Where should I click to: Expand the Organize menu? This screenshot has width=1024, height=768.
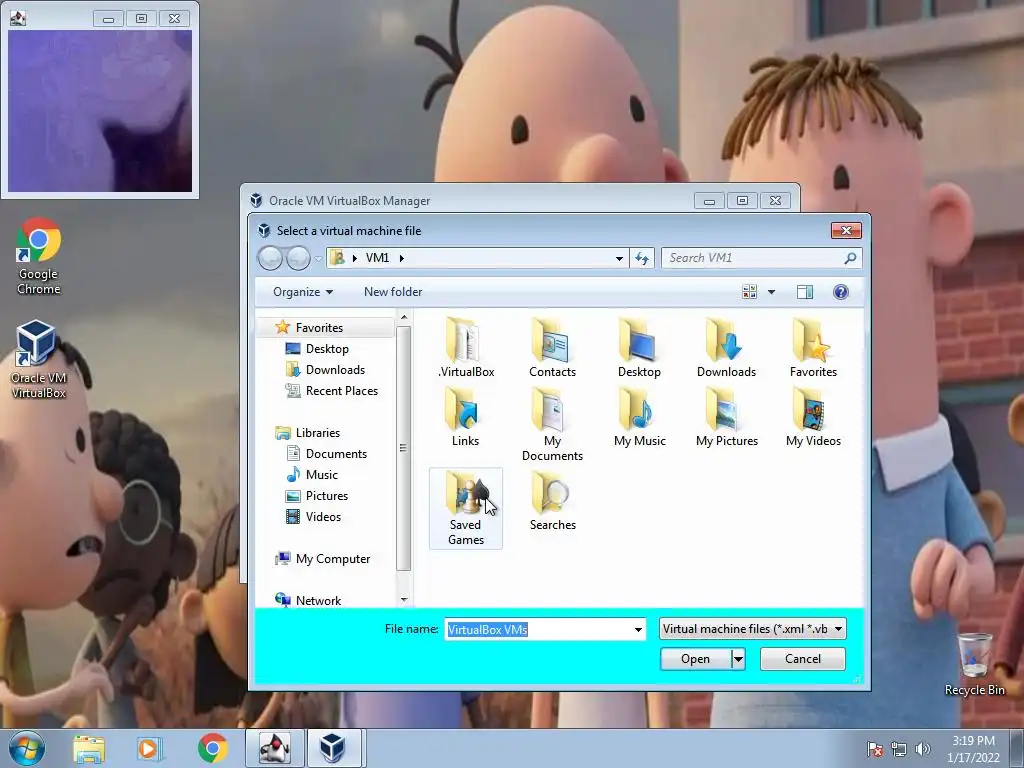[303, 292]
